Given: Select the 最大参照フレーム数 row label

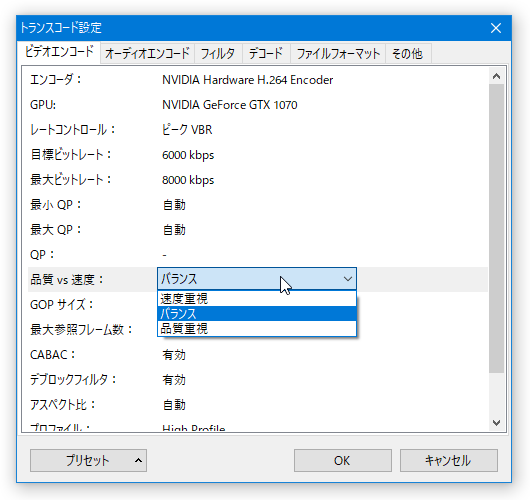Looking at the screenshot, I should 81,330.
